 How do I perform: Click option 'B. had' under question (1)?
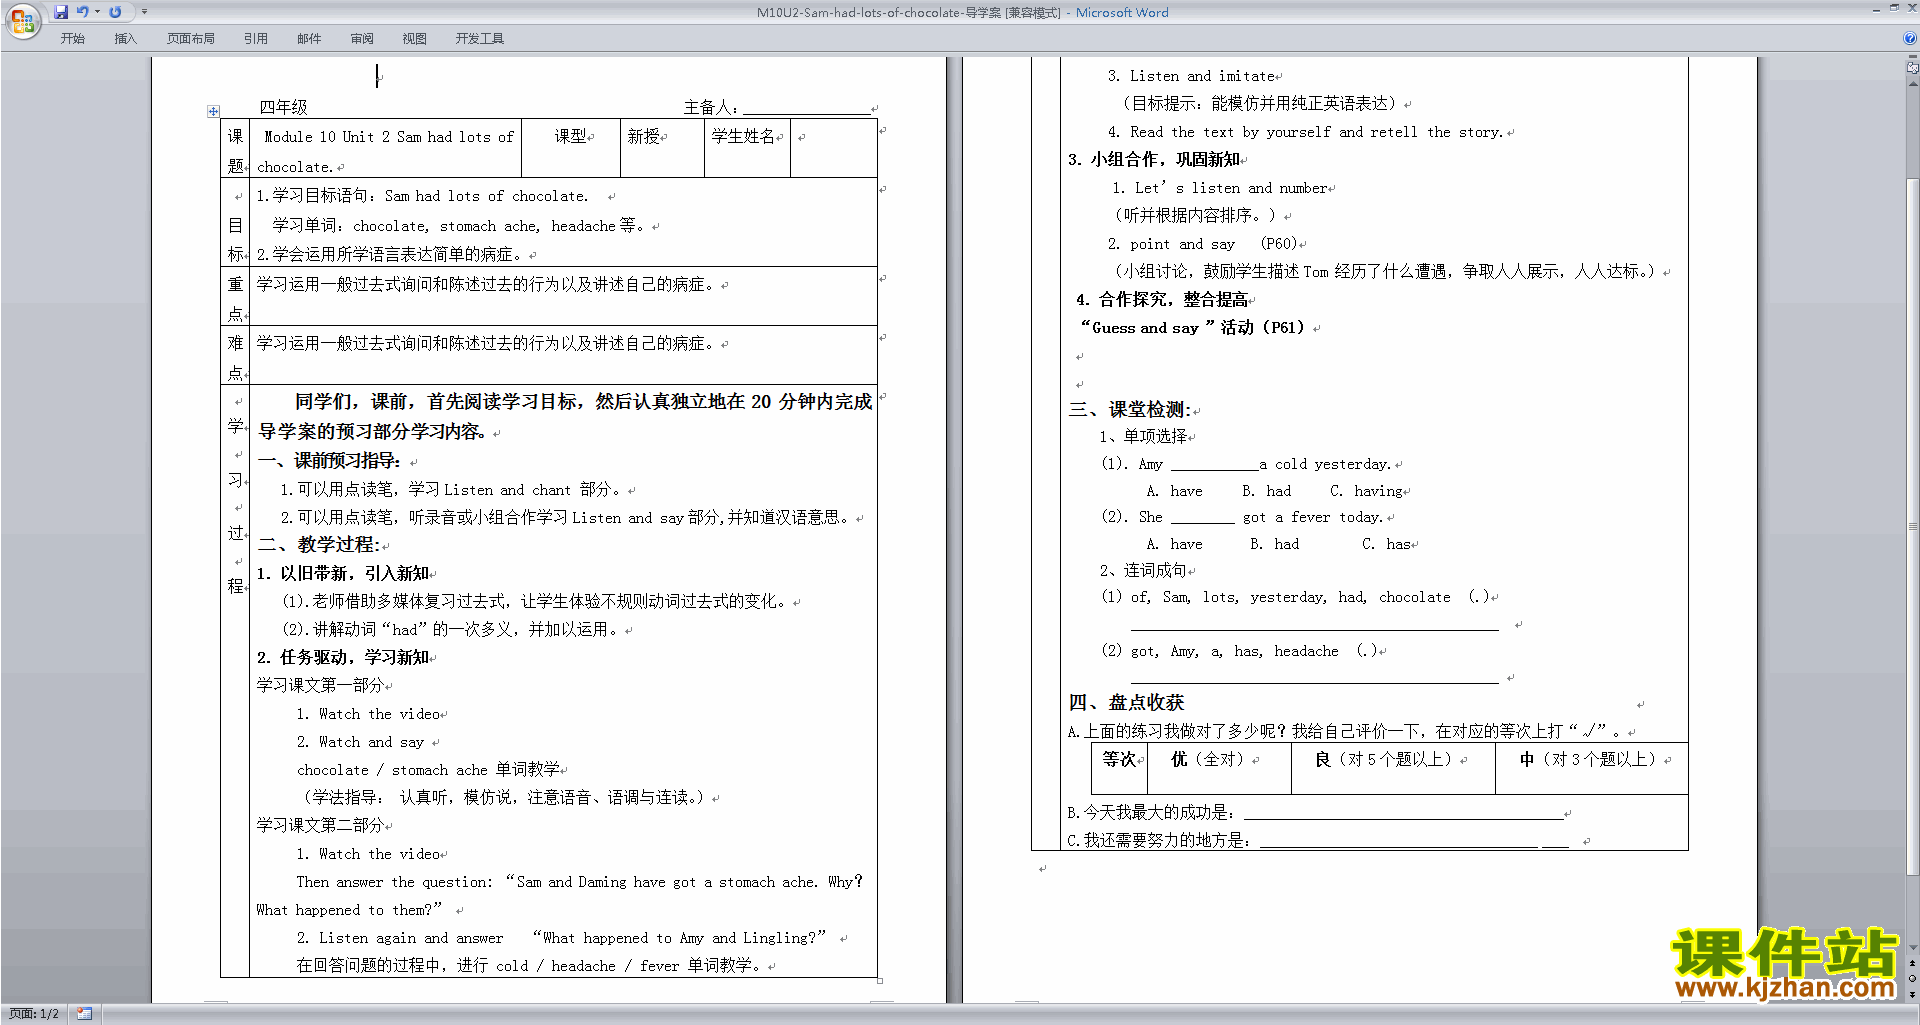pos(1266,491)
